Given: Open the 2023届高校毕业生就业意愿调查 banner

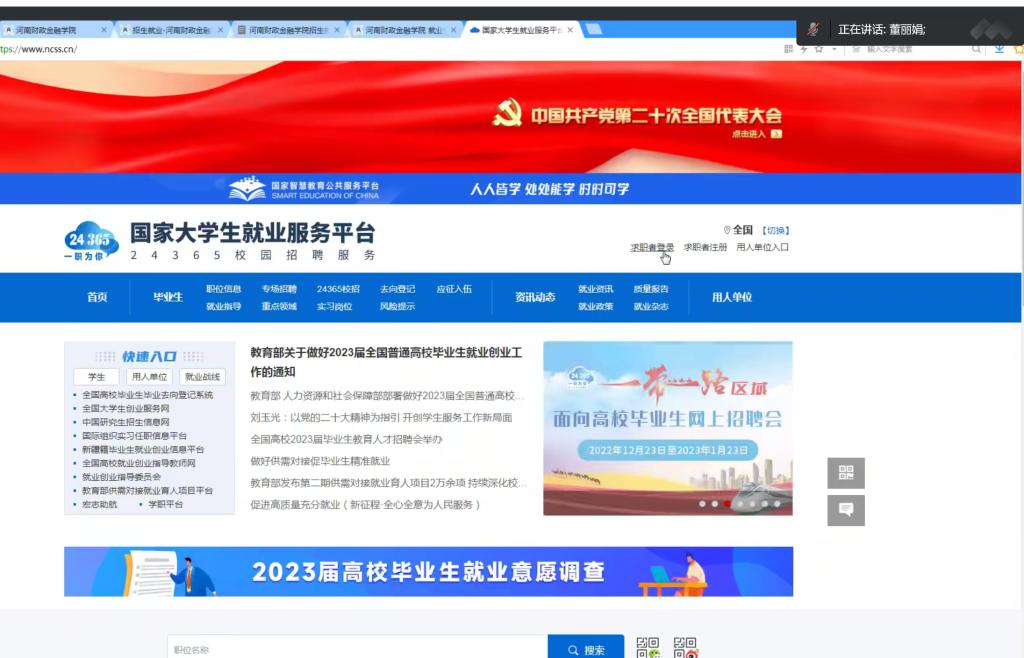Looking at the screenshot, I should [x=428, y=571].
